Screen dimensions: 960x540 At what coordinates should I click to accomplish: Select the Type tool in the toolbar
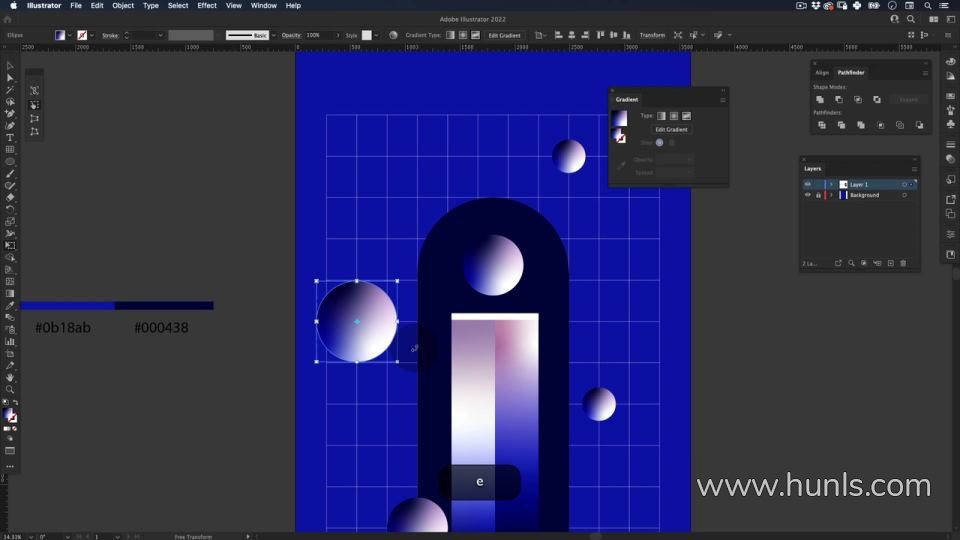(10, 138)
